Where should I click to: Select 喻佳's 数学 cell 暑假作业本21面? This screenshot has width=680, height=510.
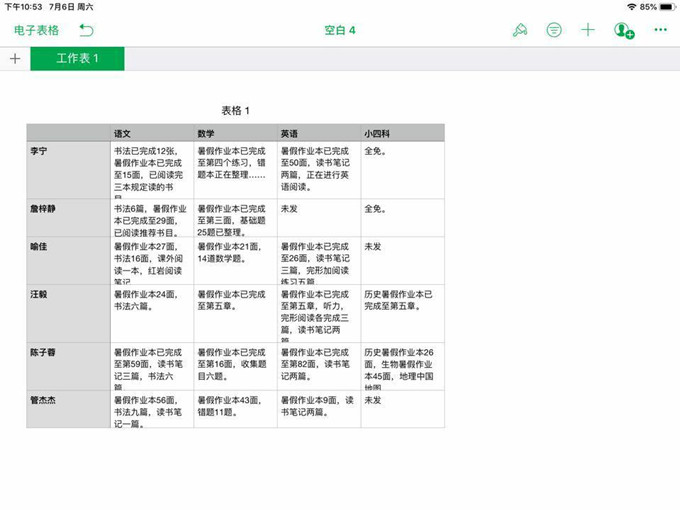point(235,261)
